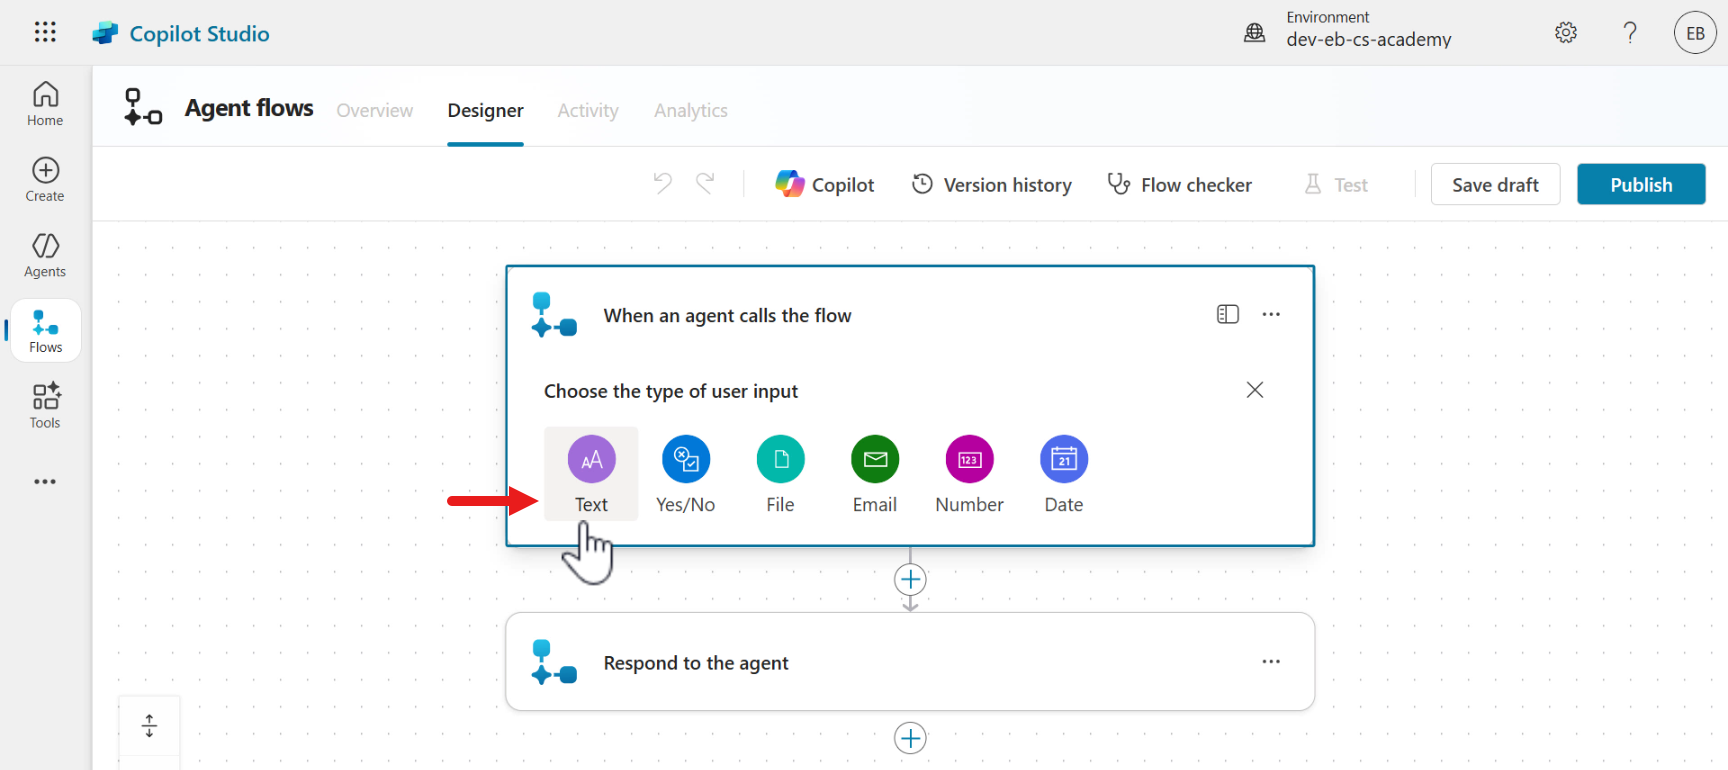This screenshot has height=770, width=1728.
Task: Open Respond to the agent options menu
Action: pyautogui.click(x=1271, y=662)
